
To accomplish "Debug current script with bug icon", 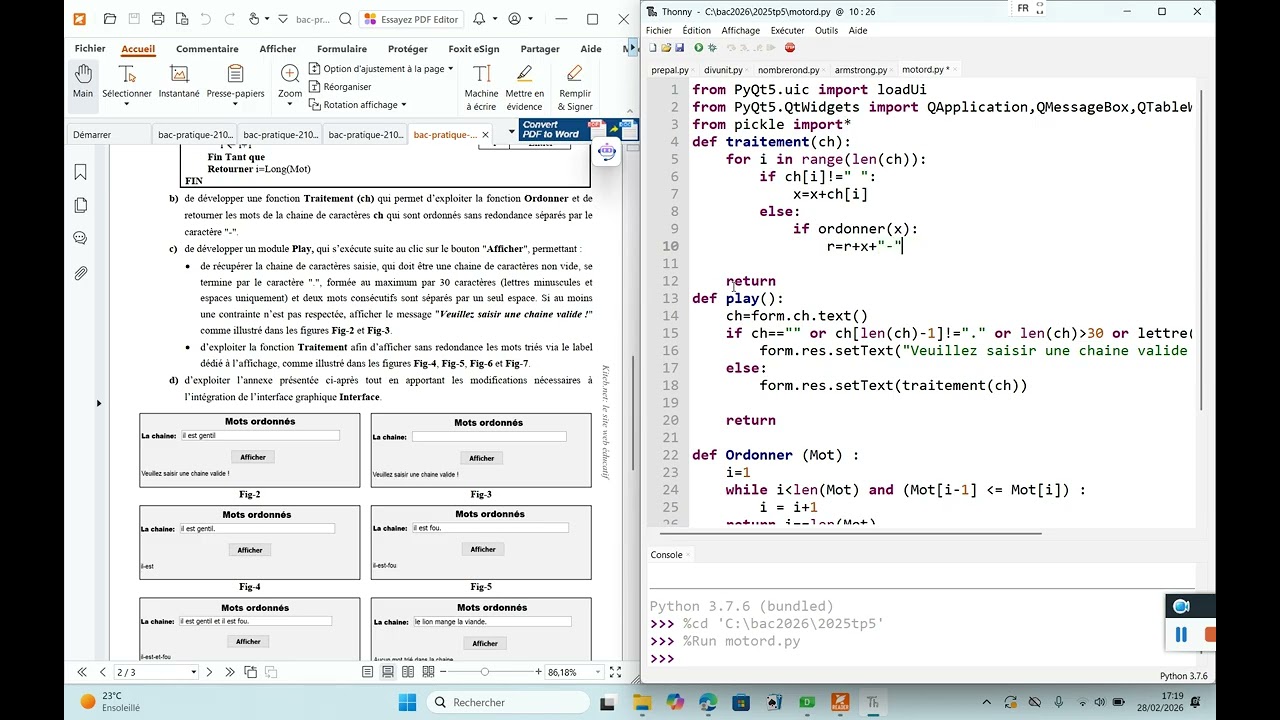I will tap(712, 48).
